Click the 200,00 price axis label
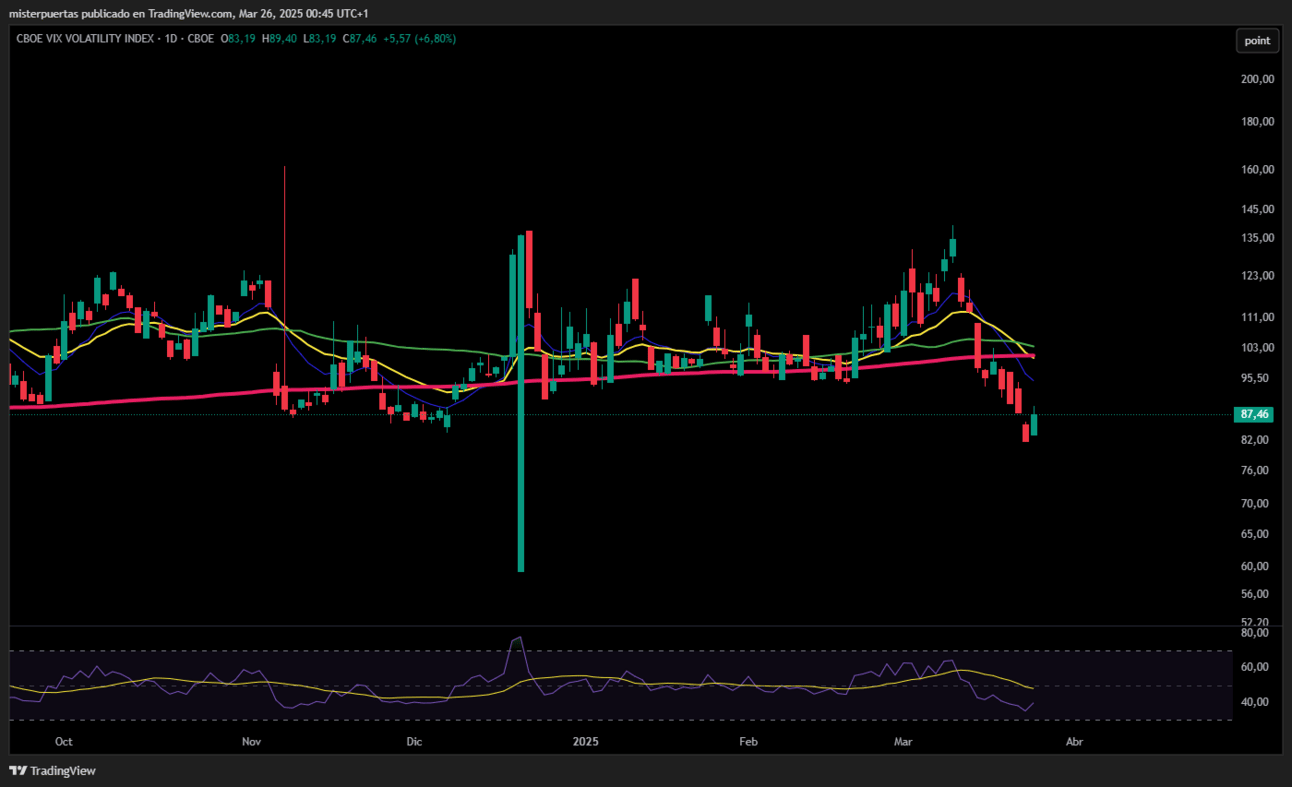This screenshot has height=787, width=1292. (1257, 79)
